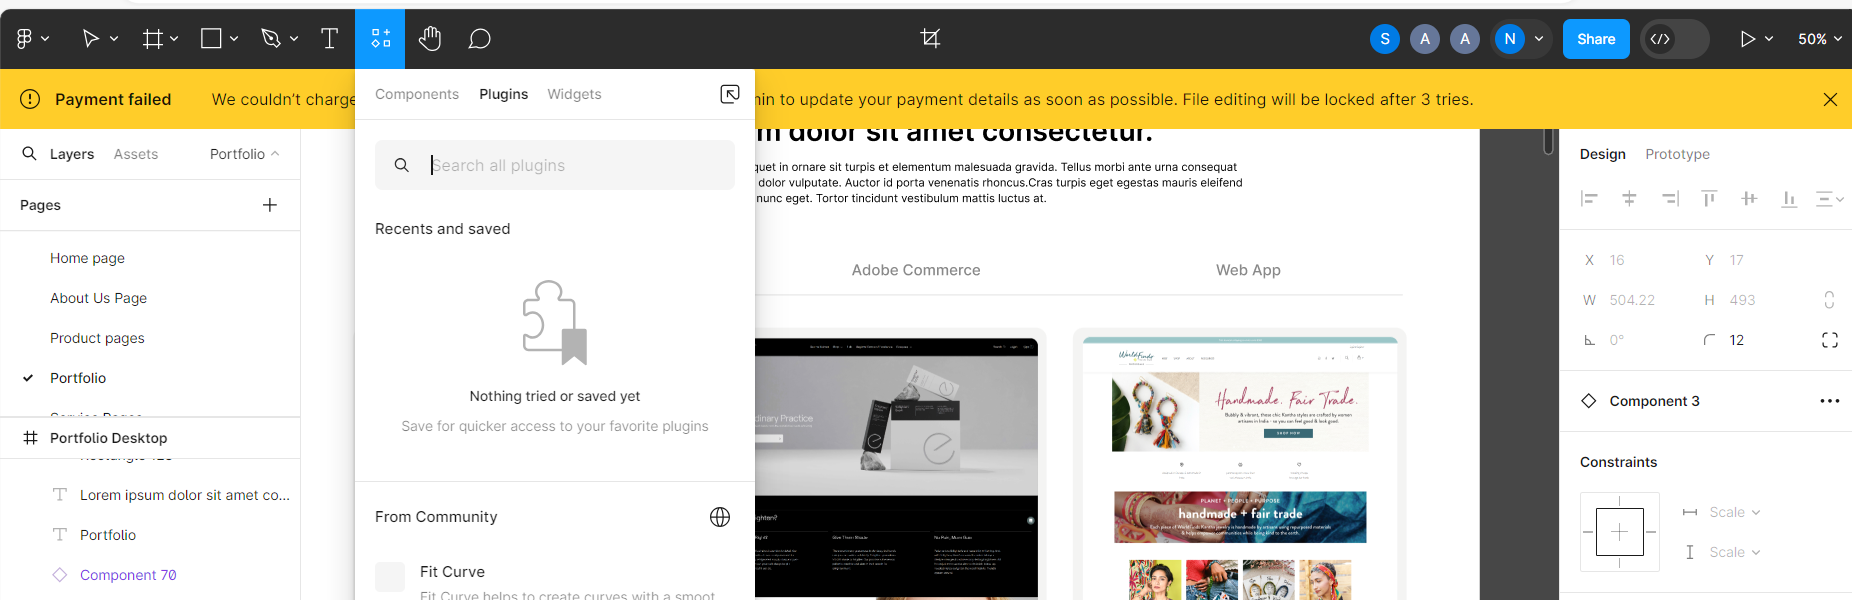1852x600 pixels.
Task: Detach plugins panel with pop-out icon
Action: [730, 94]
